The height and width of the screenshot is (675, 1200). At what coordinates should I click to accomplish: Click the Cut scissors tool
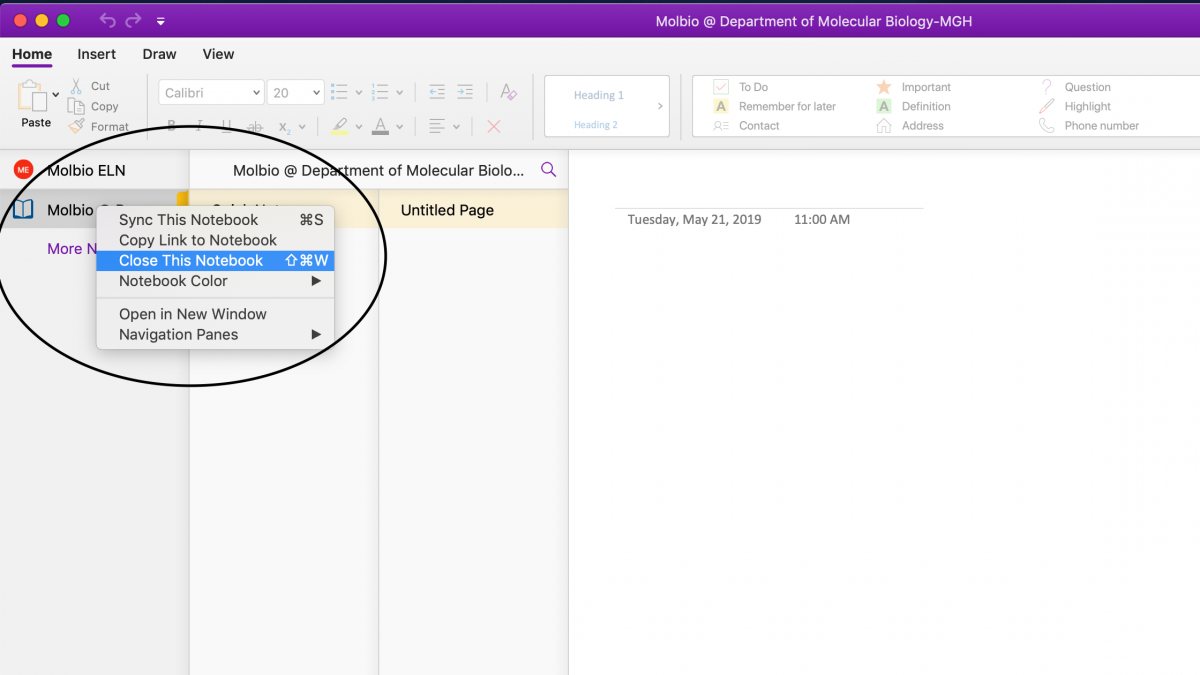pos(89,87)
